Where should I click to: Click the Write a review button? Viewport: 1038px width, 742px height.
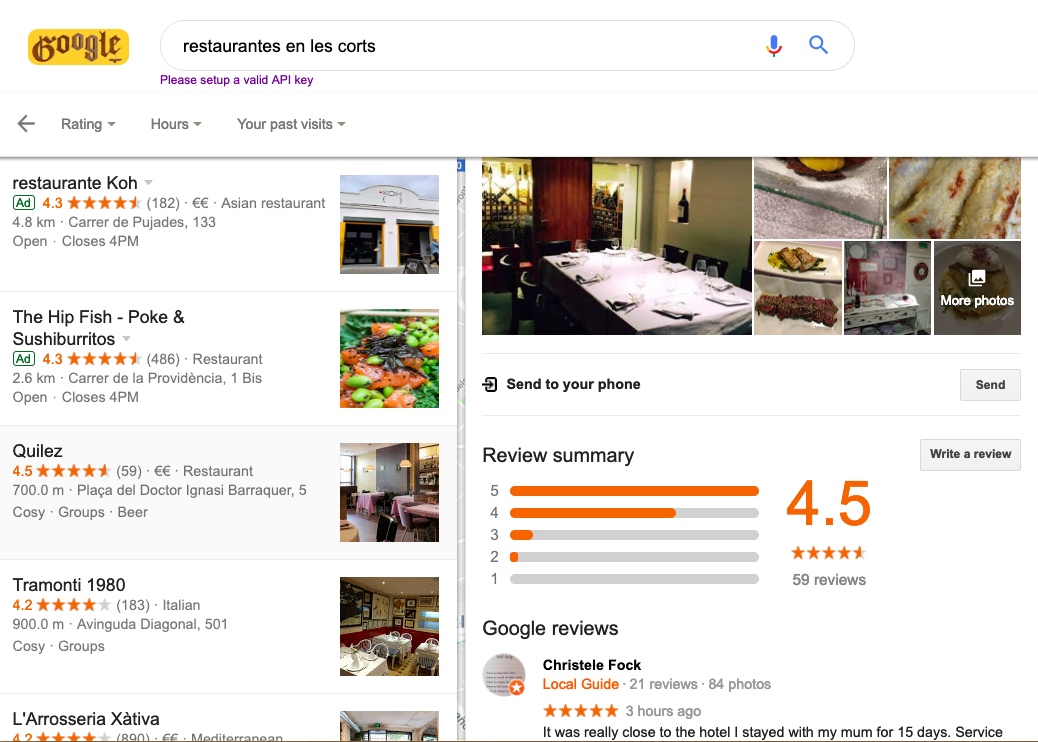[970, 454]
